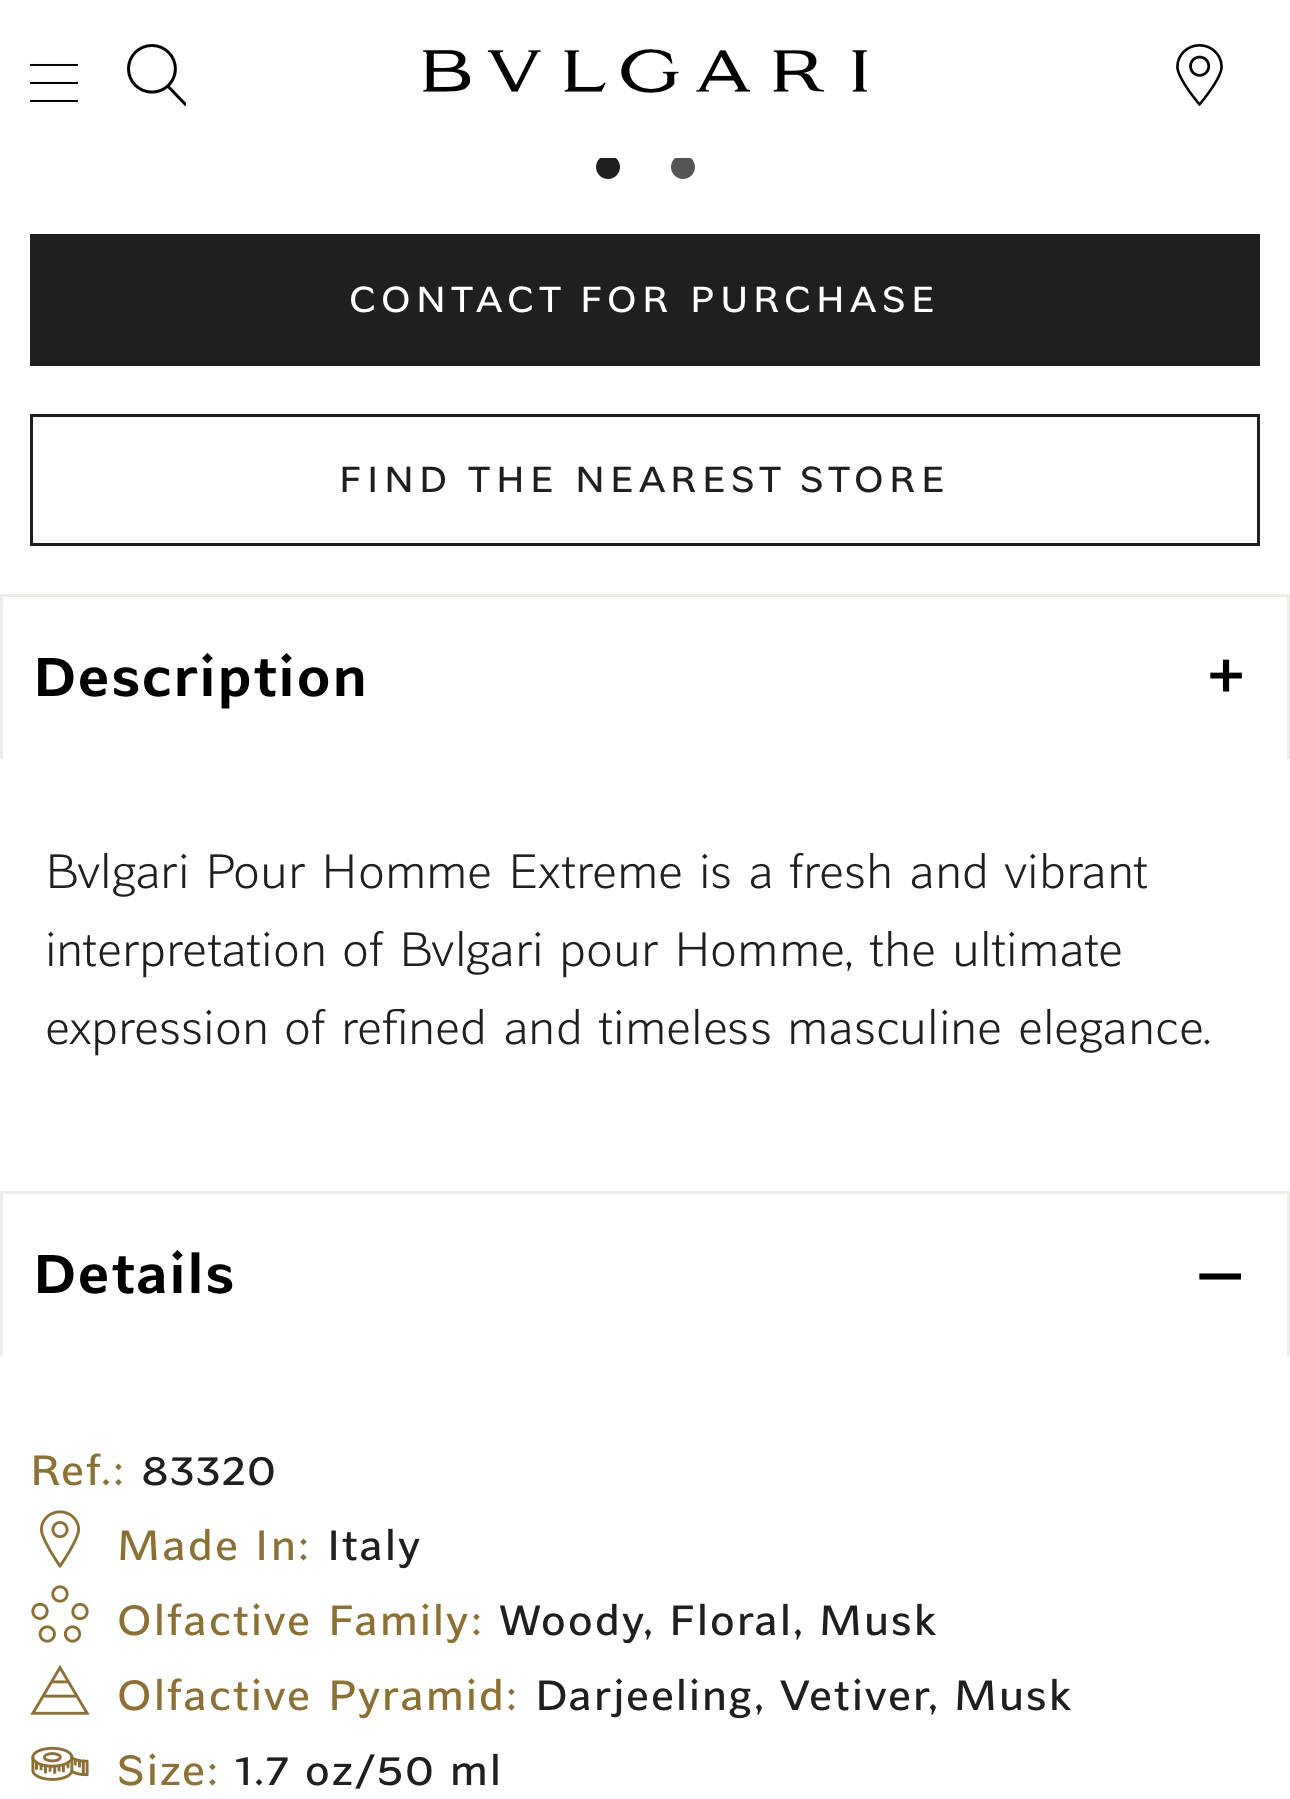Click the Olfactive Family dots icon

click(60, 1615)
